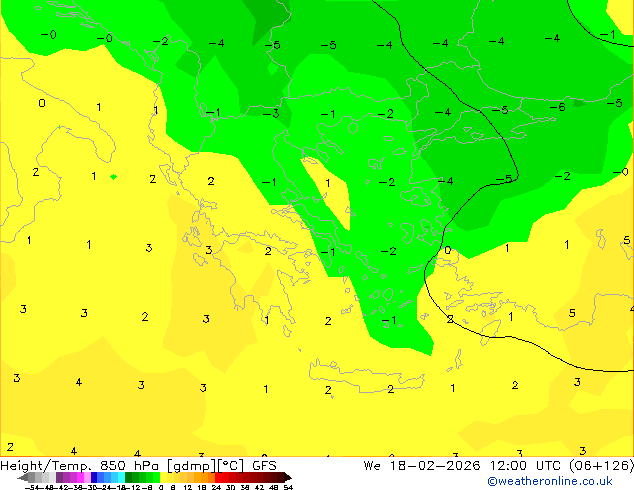Click the bright red swatch above the 24 label

point(218,477)
